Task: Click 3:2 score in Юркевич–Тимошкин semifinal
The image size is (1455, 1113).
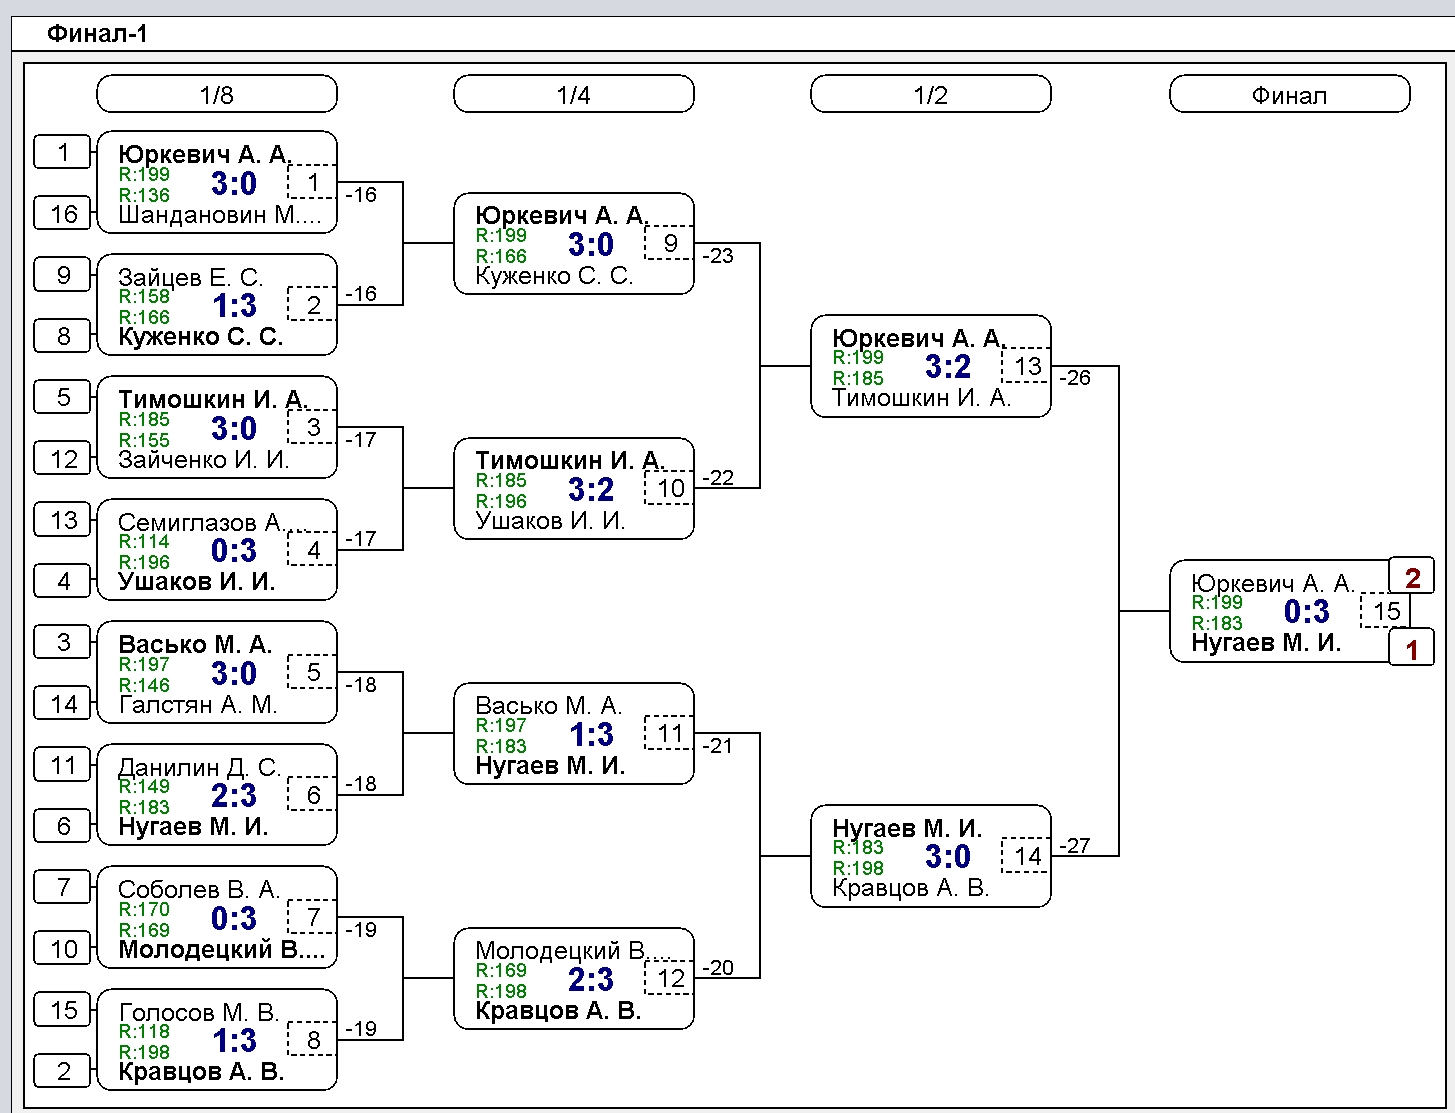Action: [948, 367]
